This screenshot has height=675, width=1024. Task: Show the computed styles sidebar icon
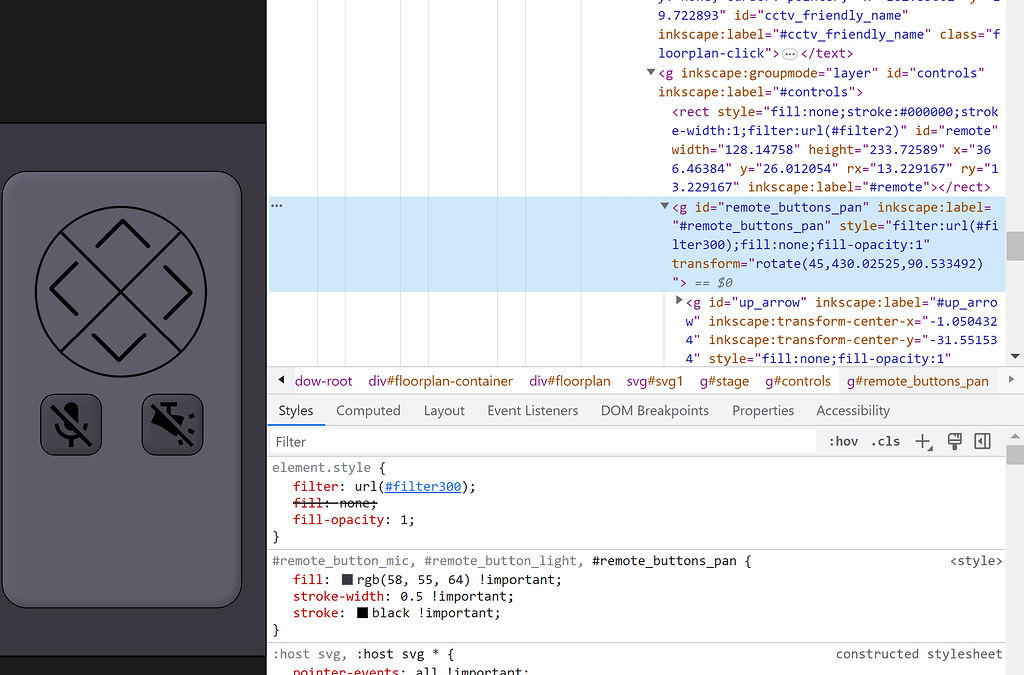click(982, 441)
